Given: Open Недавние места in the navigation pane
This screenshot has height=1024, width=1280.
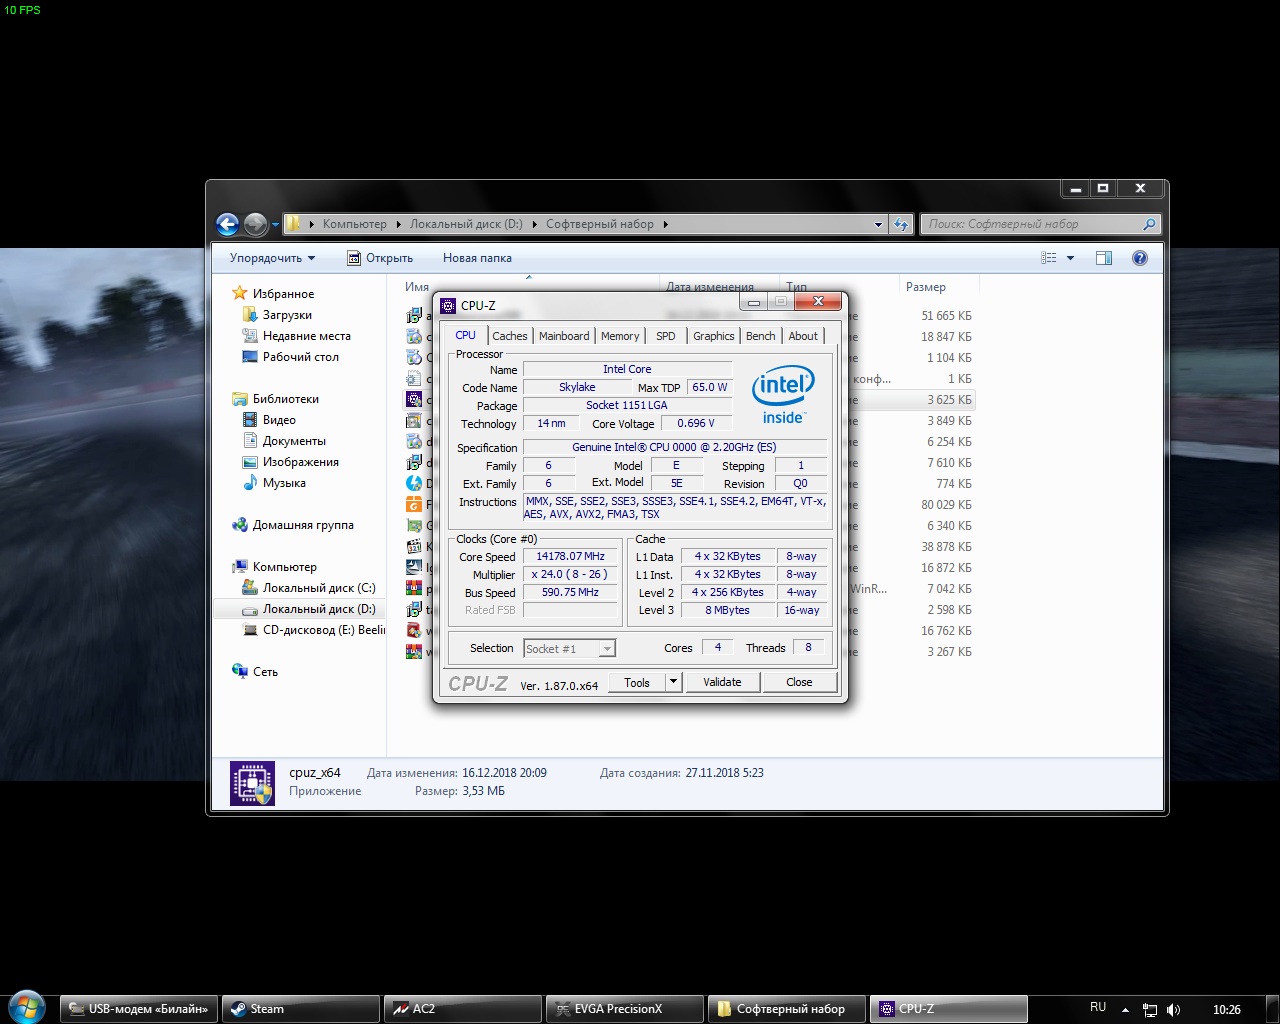Looking at the screenshot, I should coord(306,336).
